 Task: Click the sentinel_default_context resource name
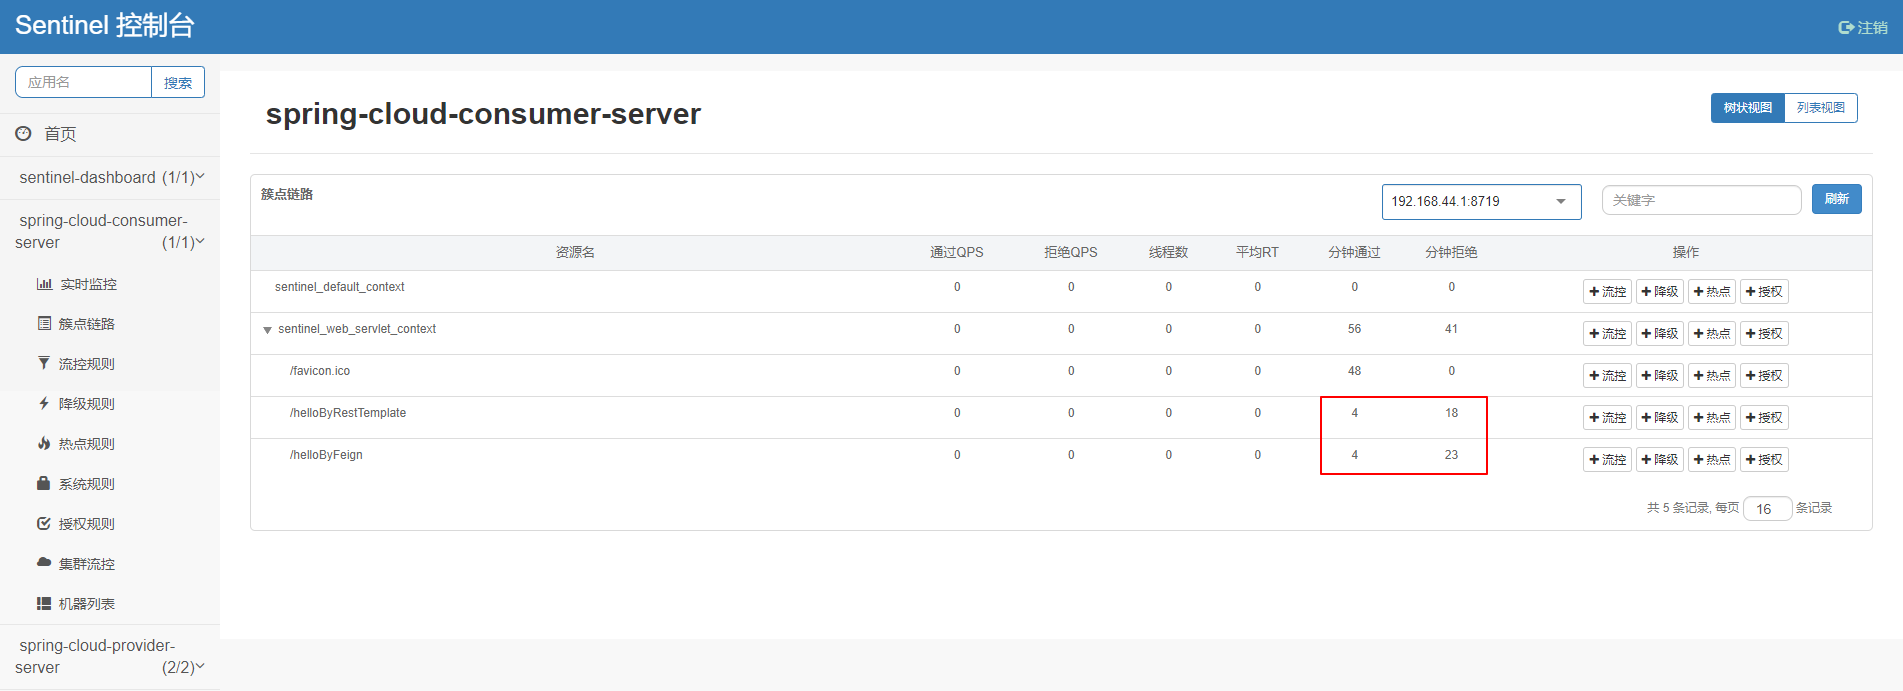coord(340,287)
